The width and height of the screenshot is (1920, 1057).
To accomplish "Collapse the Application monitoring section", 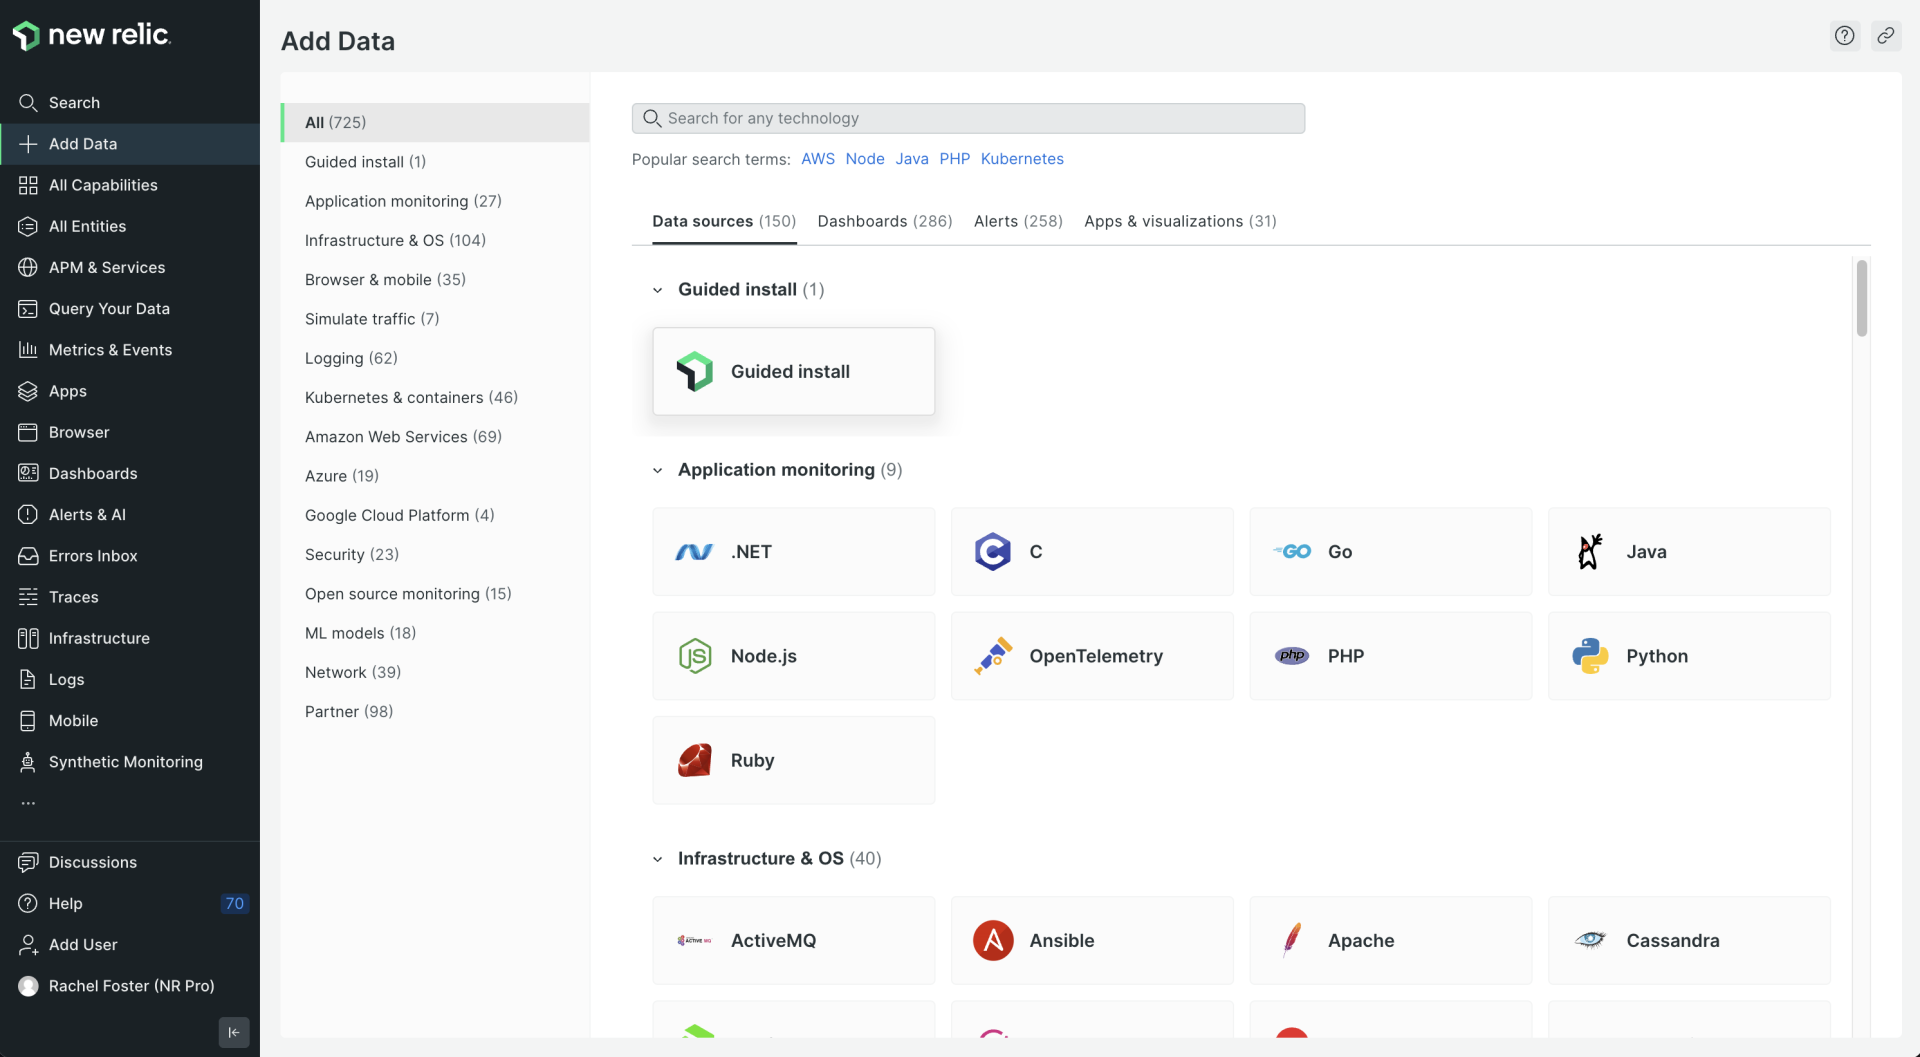I will point(657,470).
